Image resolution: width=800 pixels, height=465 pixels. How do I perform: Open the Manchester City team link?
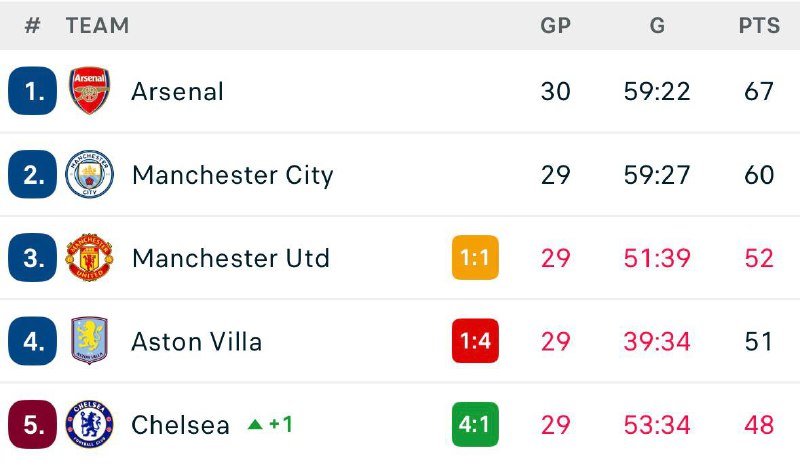(x=232, y=175)
